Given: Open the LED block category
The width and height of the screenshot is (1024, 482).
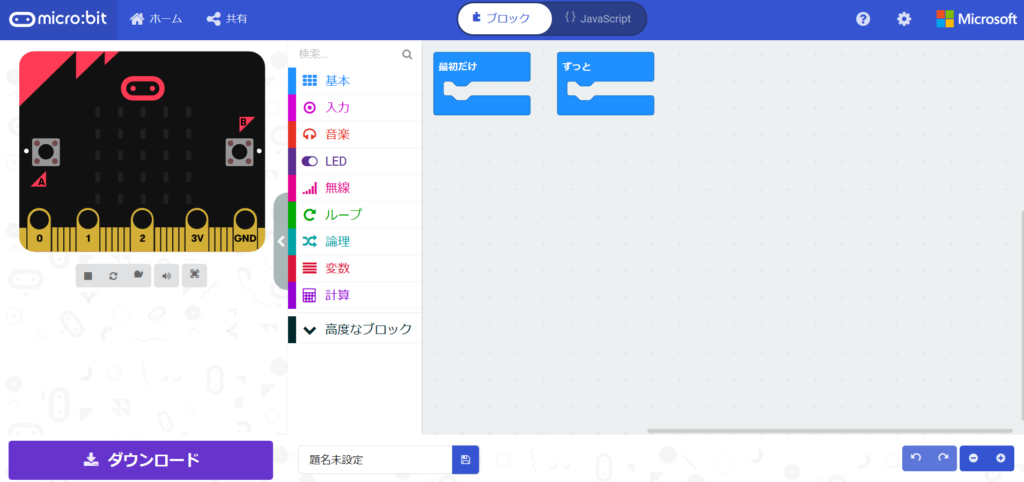Looking at the screenshot, I should (355, 161).
